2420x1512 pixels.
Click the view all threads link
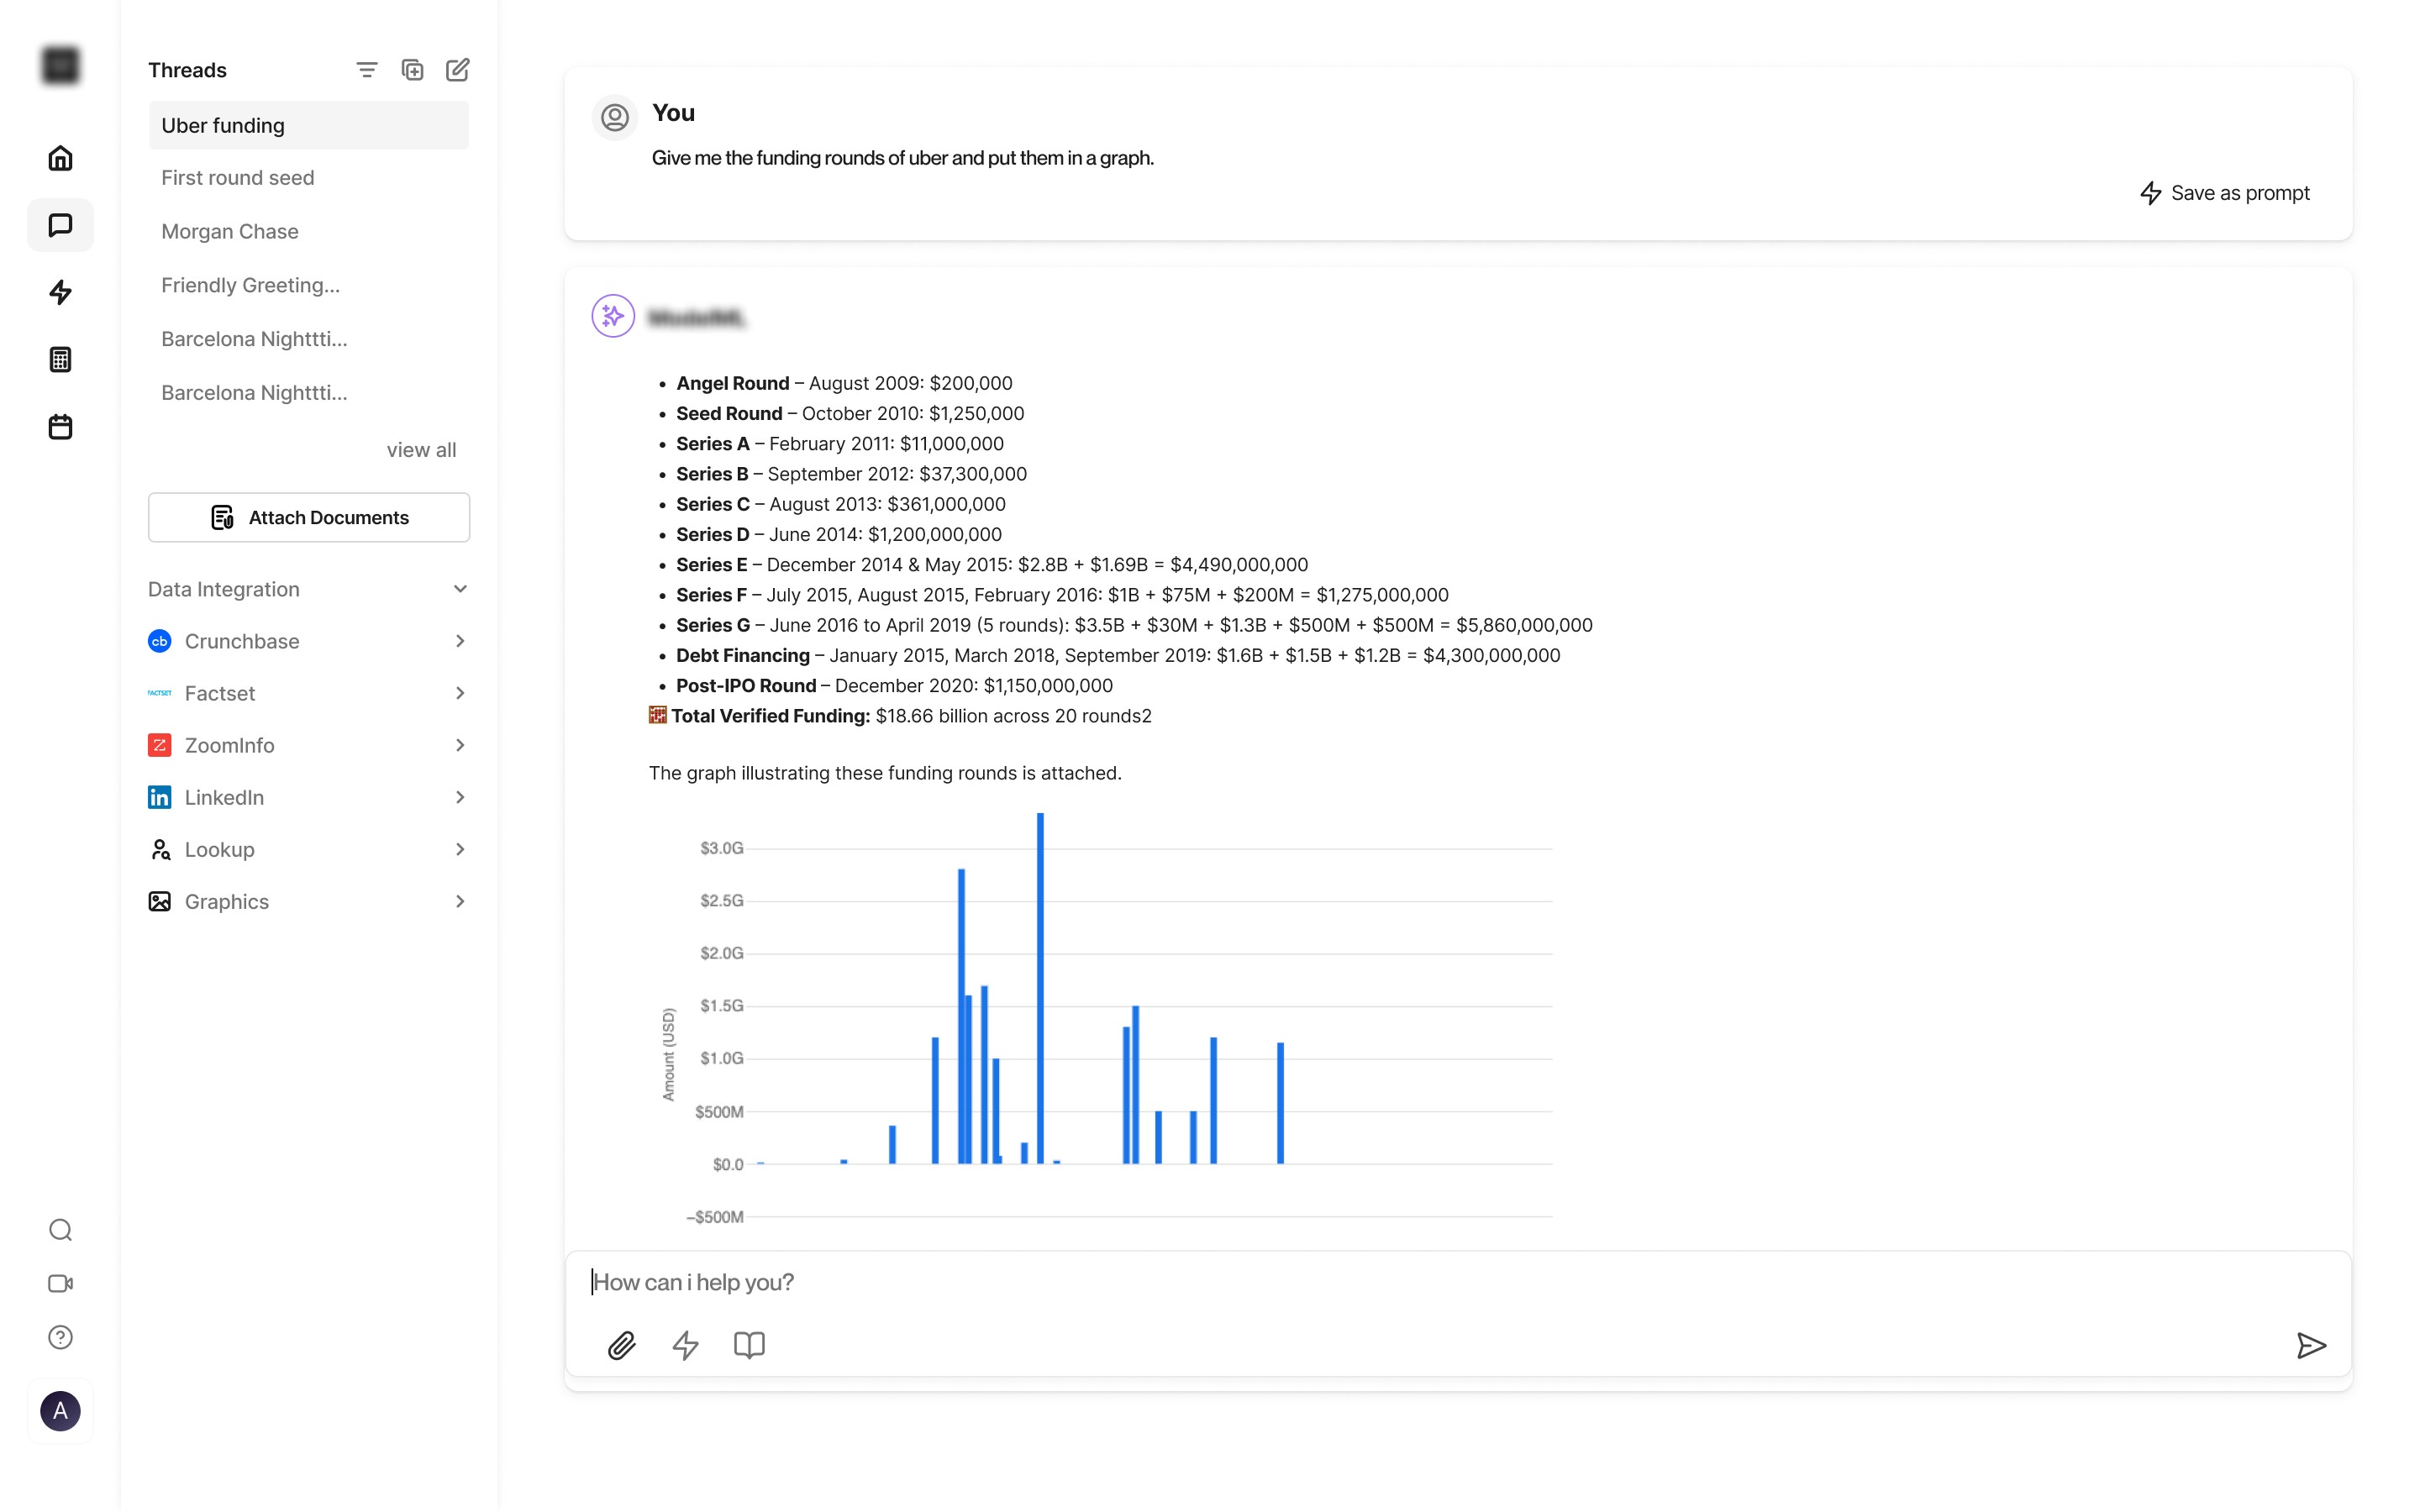pyautogui.click(x=421, y=450)
